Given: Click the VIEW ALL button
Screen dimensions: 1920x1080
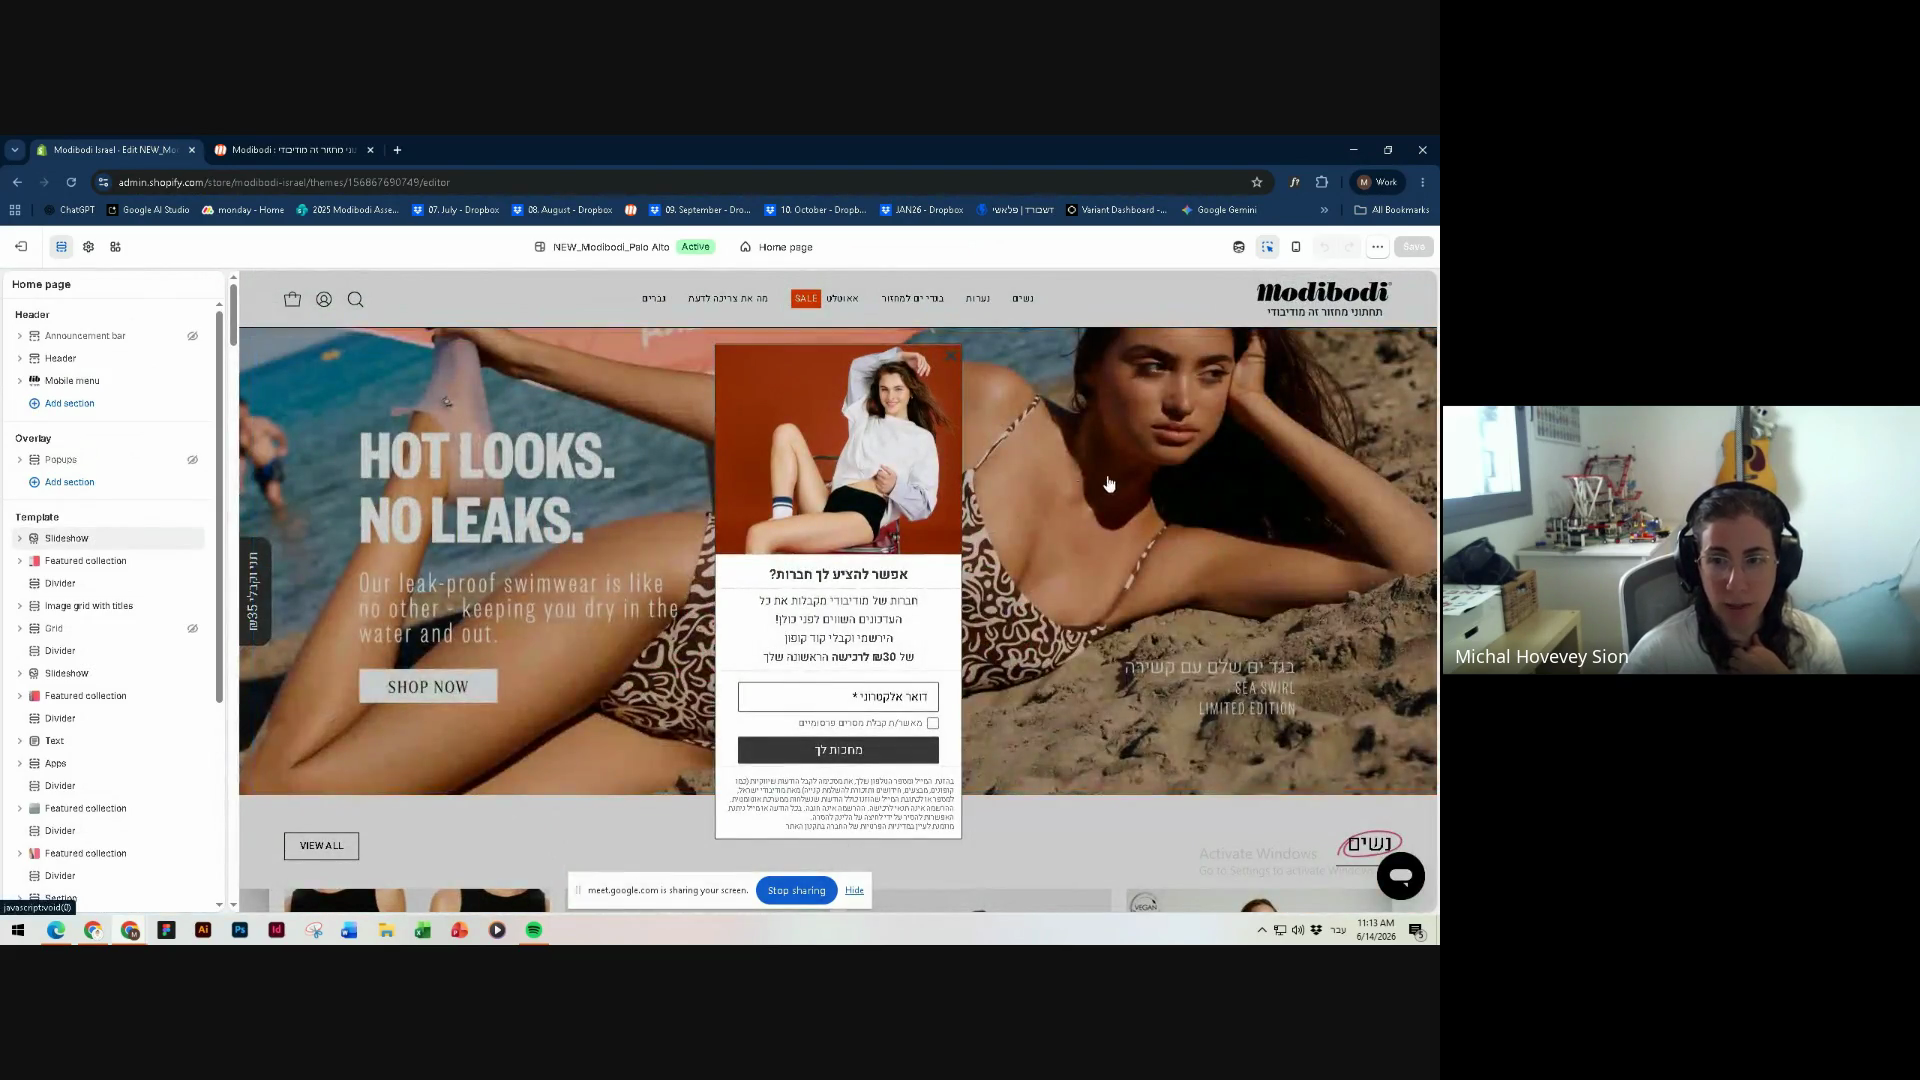Looking at the screenshot, I should [321, 846].
